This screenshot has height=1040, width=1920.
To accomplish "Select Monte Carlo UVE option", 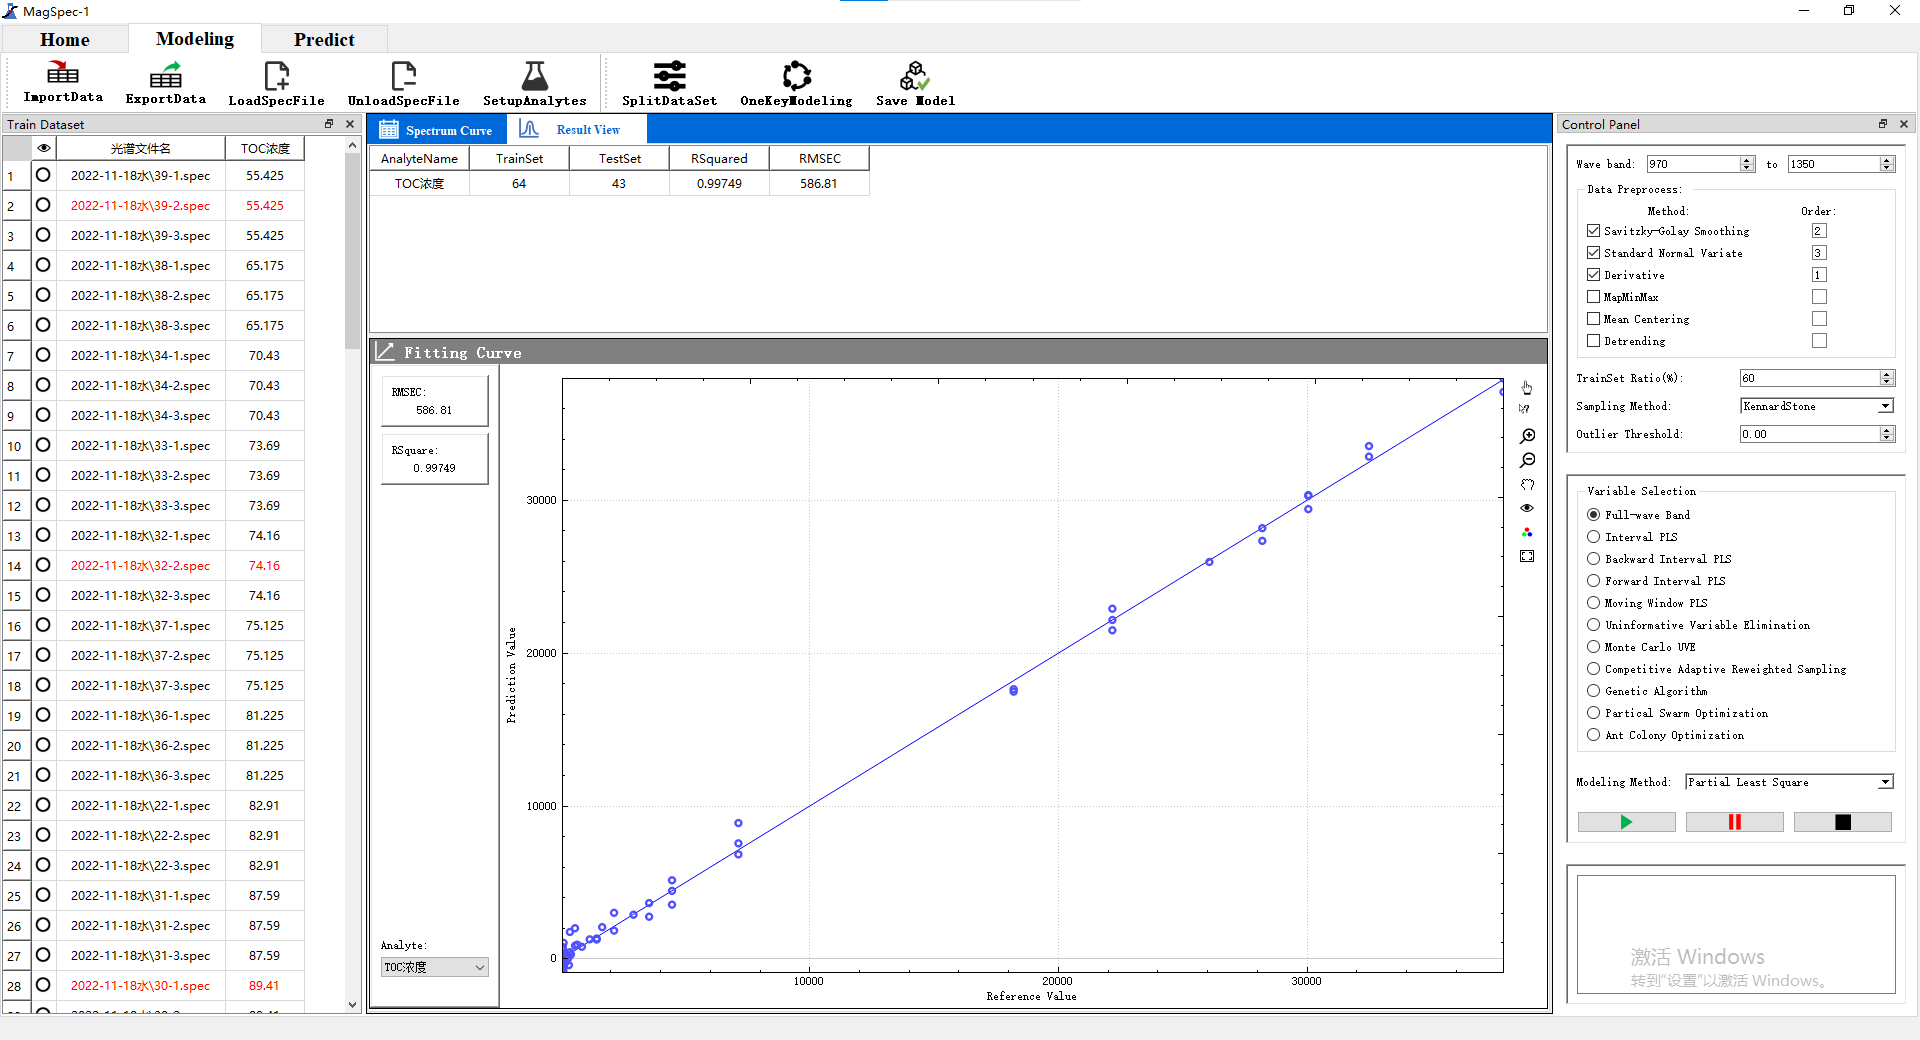I will 1593,647.
